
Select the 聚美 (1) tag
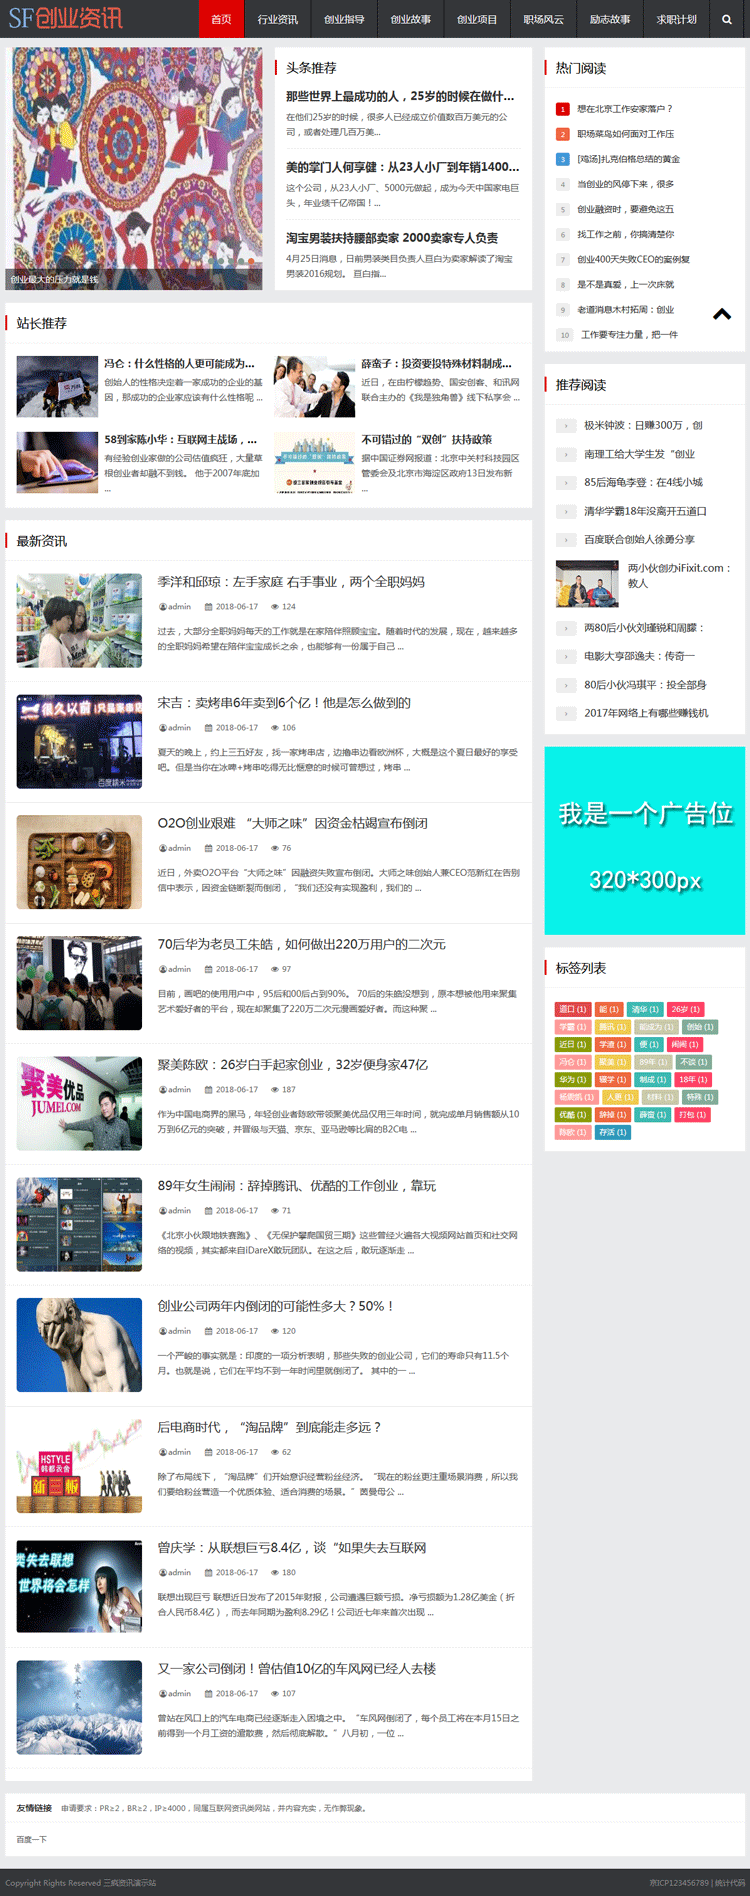pos(612,1062)
